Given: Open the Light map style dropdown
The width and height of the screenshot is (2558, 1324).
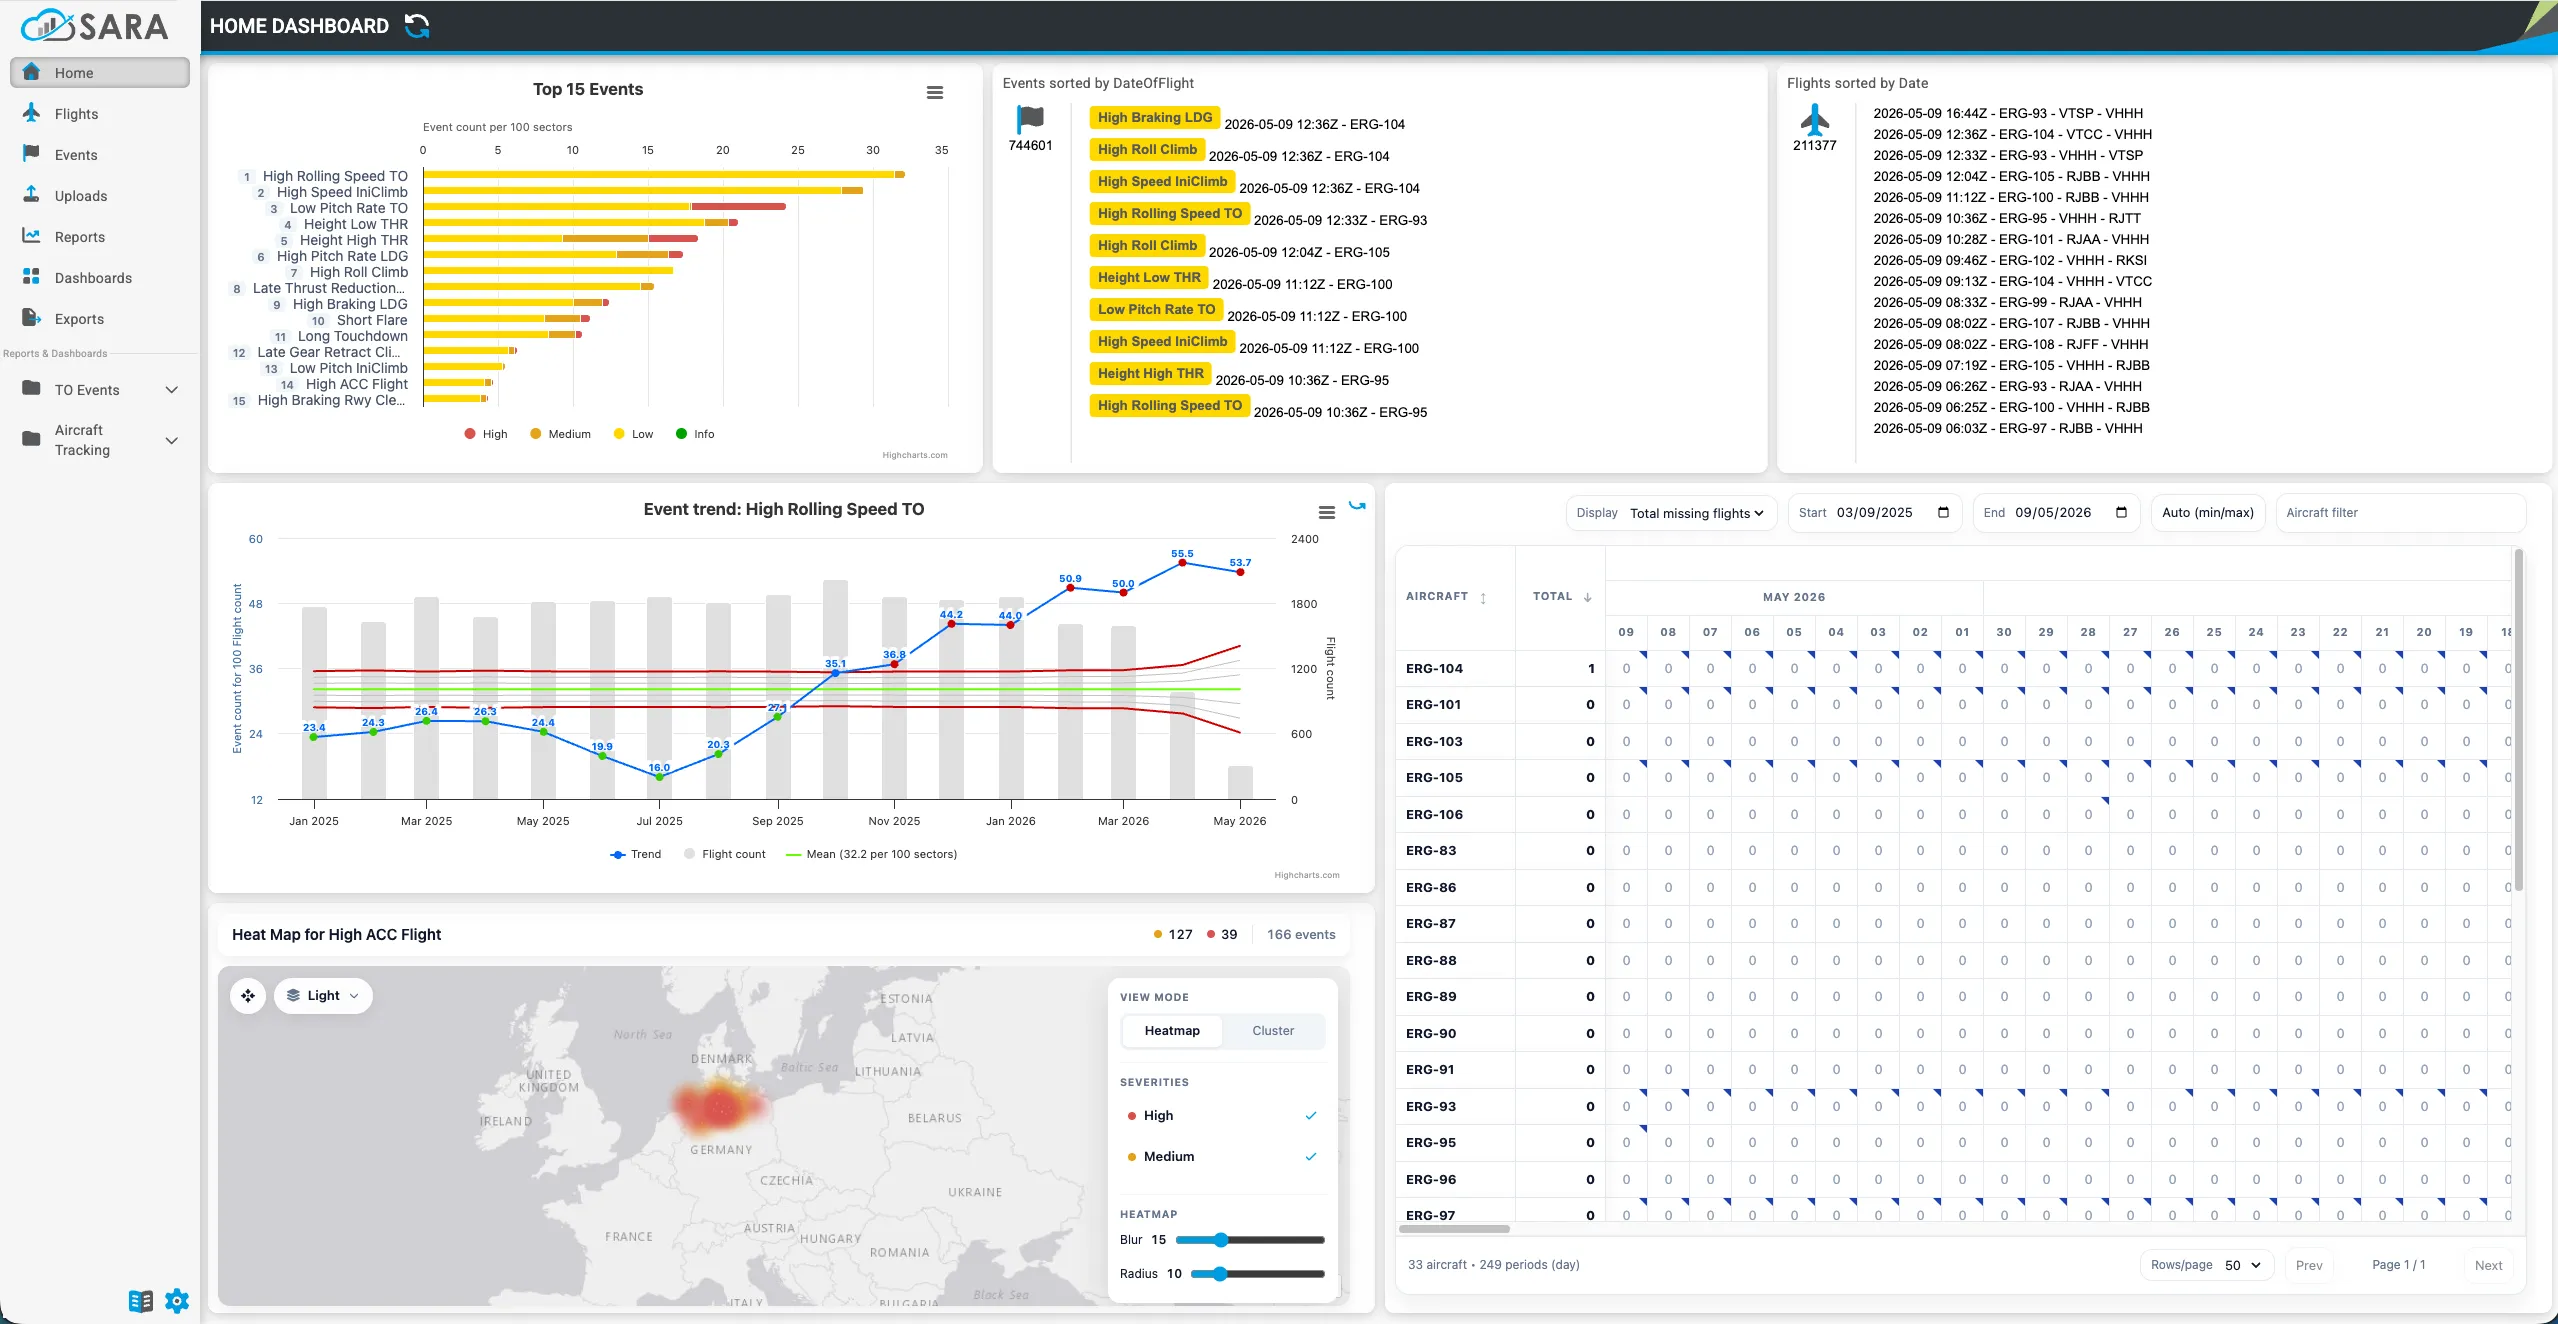Looking at the screenshot, I should [x=323, y=996].
